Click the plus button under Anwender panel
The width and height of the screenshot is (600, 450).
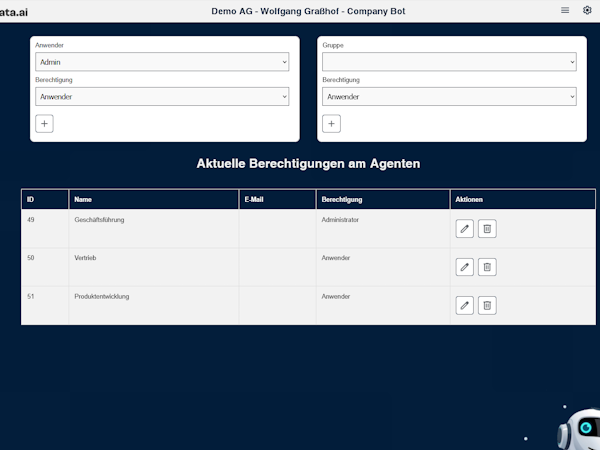point(45,124)
